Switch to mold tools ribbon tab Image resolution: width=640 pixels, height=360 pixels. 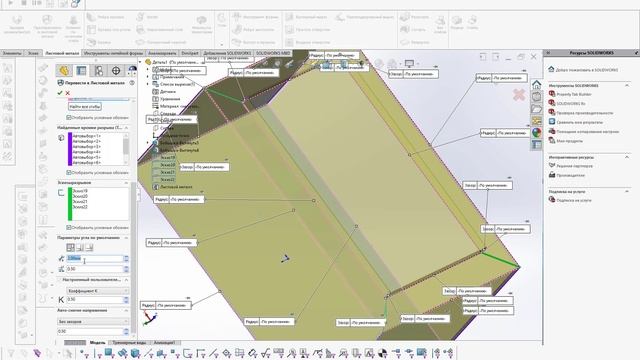tap(113, 53)
